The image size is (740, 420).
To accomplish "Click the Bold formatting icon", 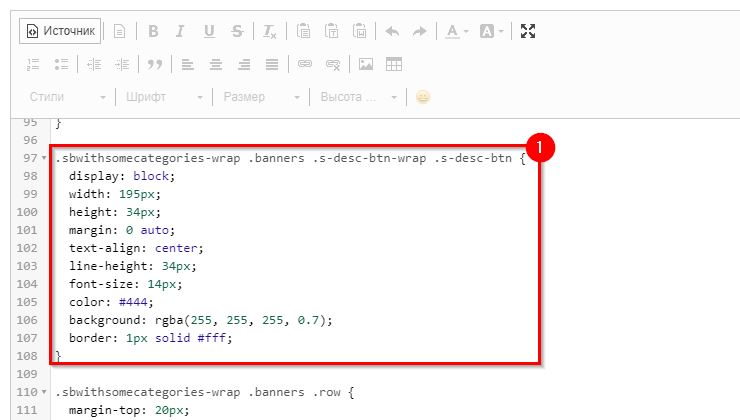I will pyautogui.click(x=153, y=31).
